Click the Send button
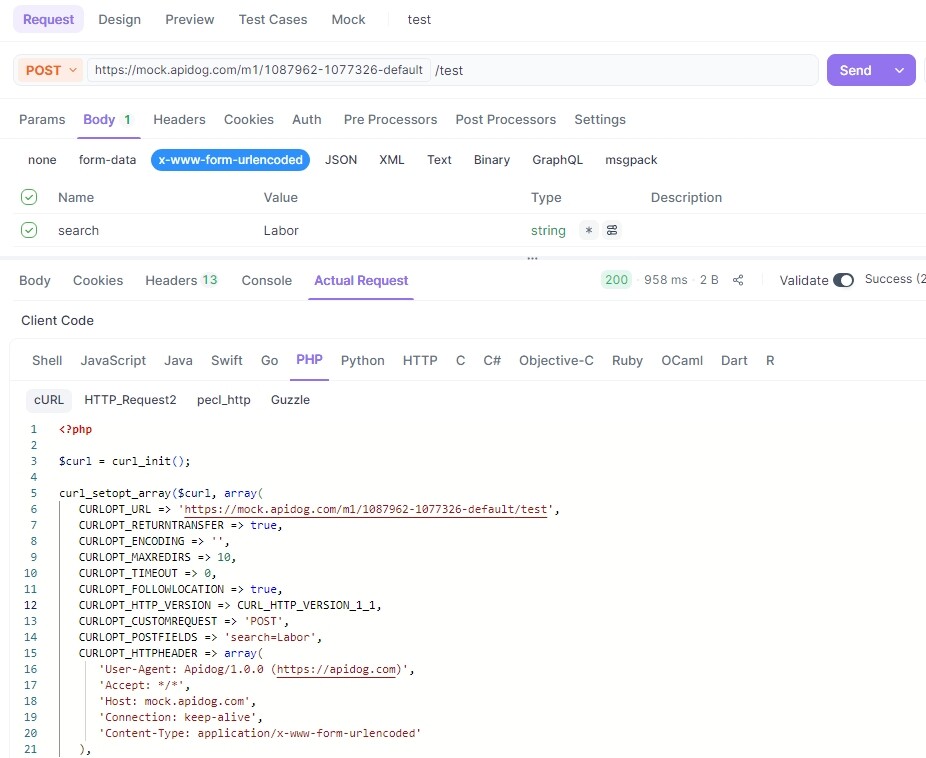926x758 pixels. point(855,70)
